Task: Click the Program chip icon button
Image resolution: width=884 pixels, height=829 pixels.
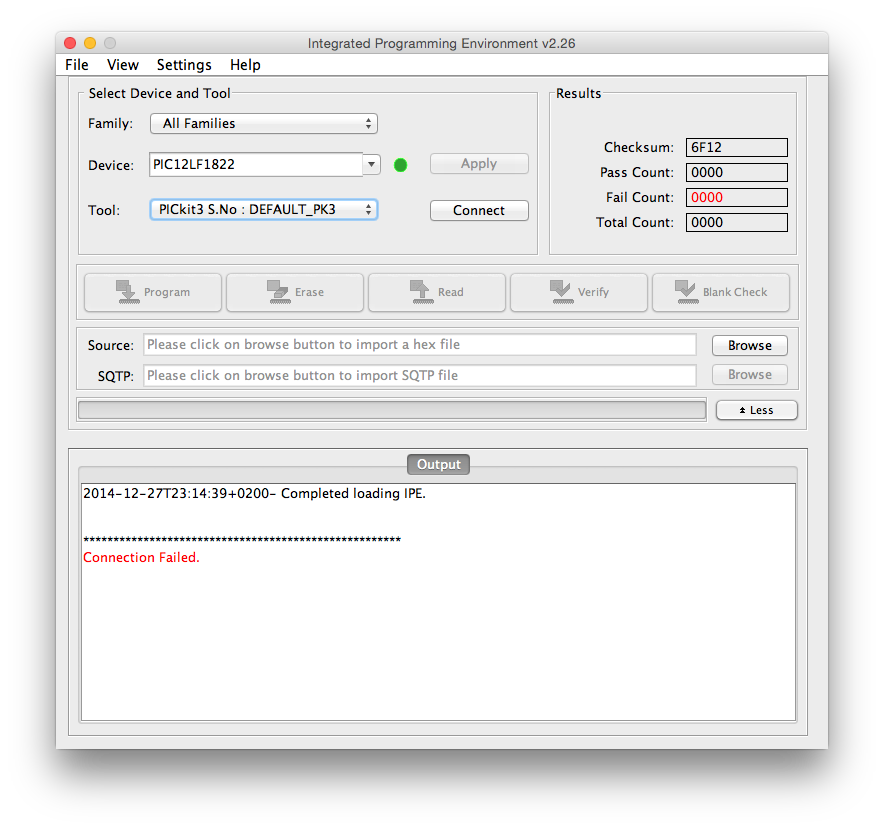Action: click(x=153, y=292)
